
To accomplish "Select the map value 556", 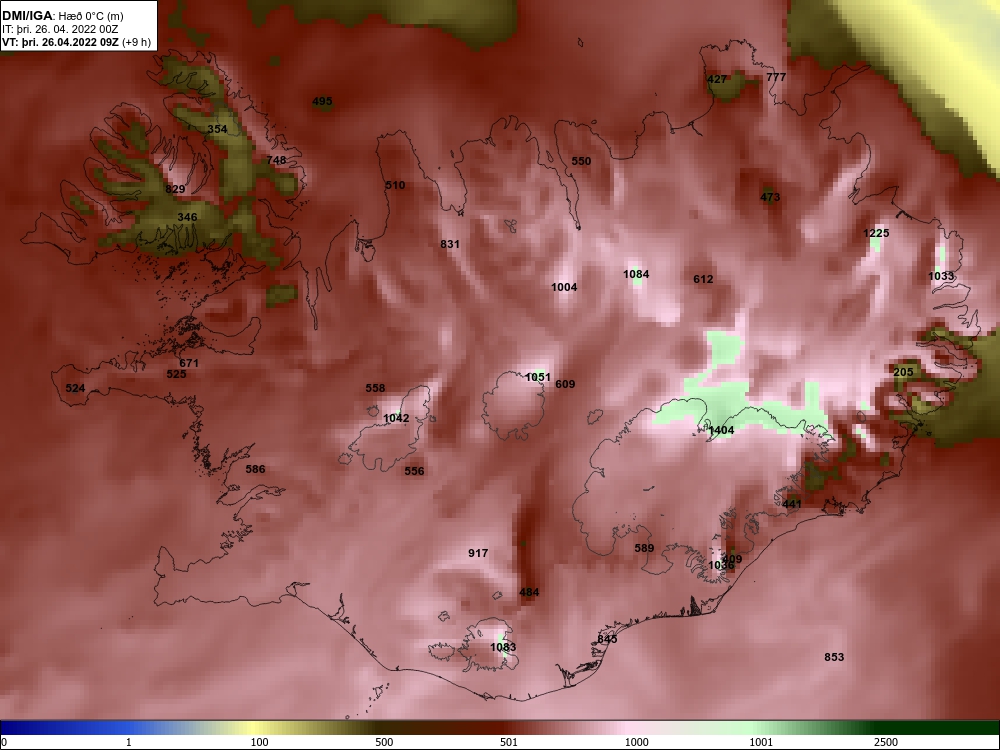I will [414, 471].
